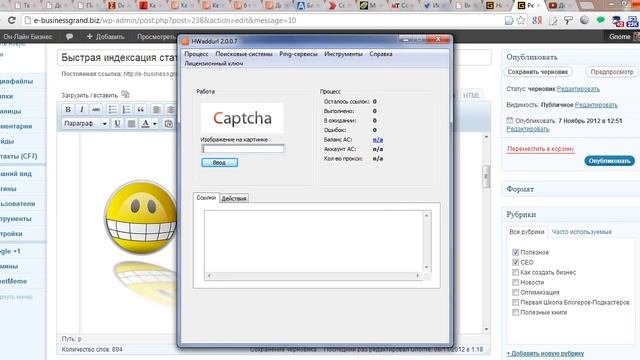Apply strikethrough in editor toolbar
The width and height of the screenshot is (640, 360).
pos(96,109)
